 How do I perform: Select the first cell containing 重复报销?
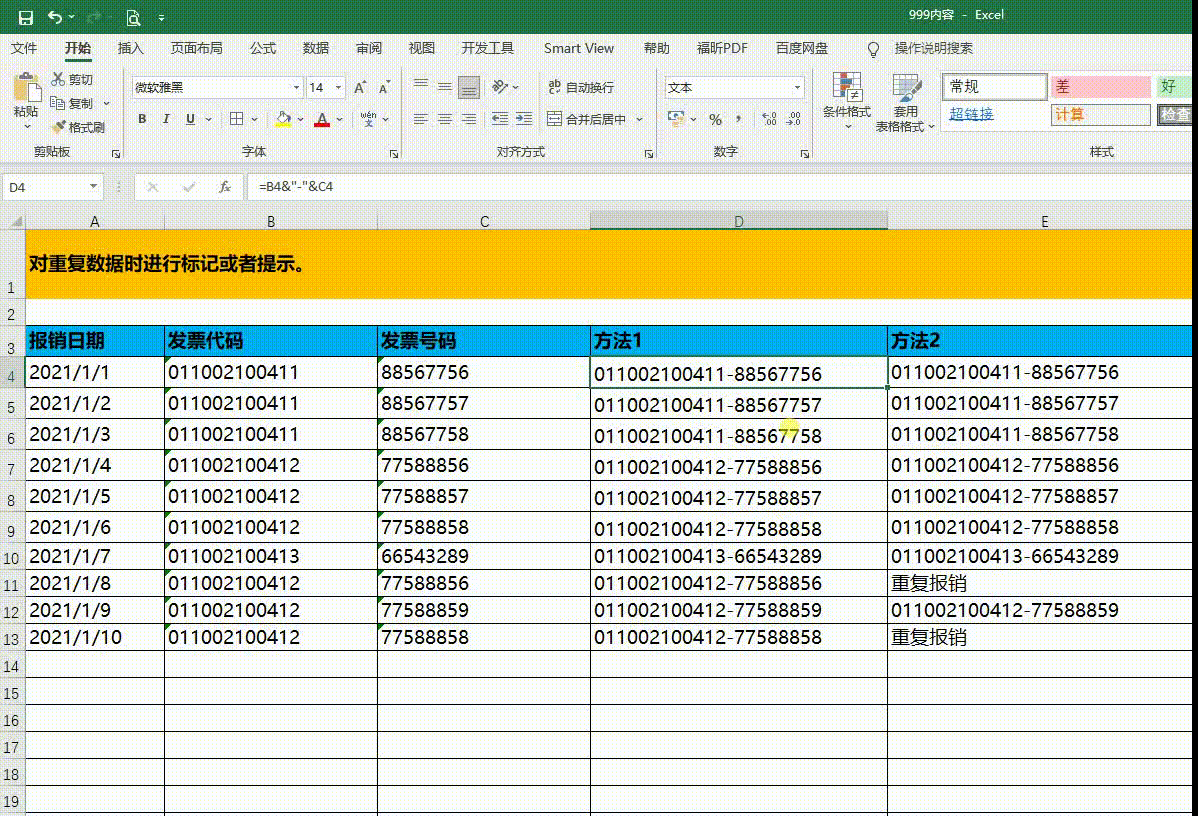[x=1042, y=583]
